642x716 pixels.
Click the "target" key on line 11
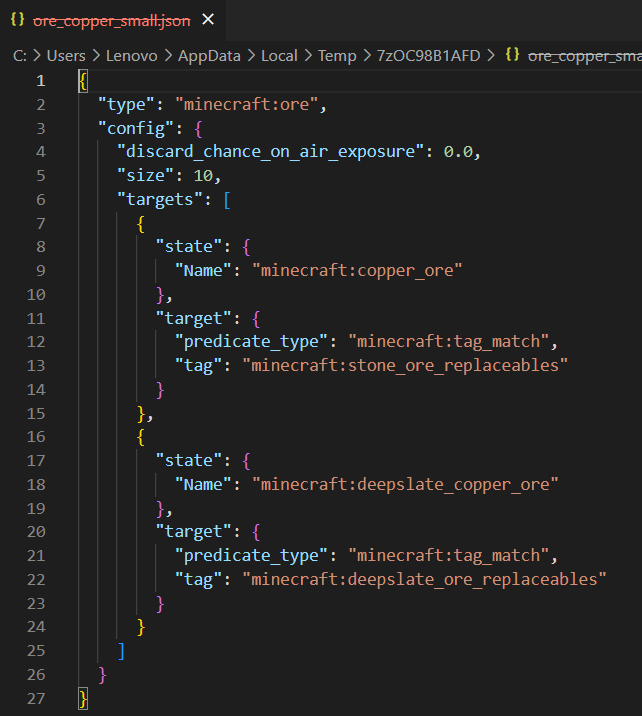[194, 318]
